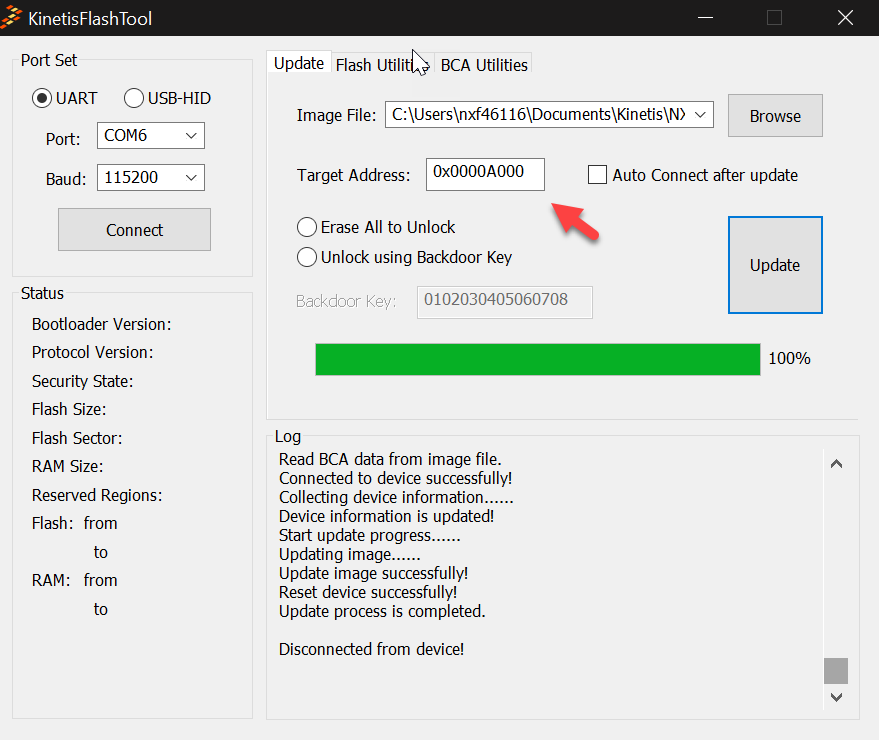
Task: Expand the Image File path dropdown
Action: pos(700,115)
